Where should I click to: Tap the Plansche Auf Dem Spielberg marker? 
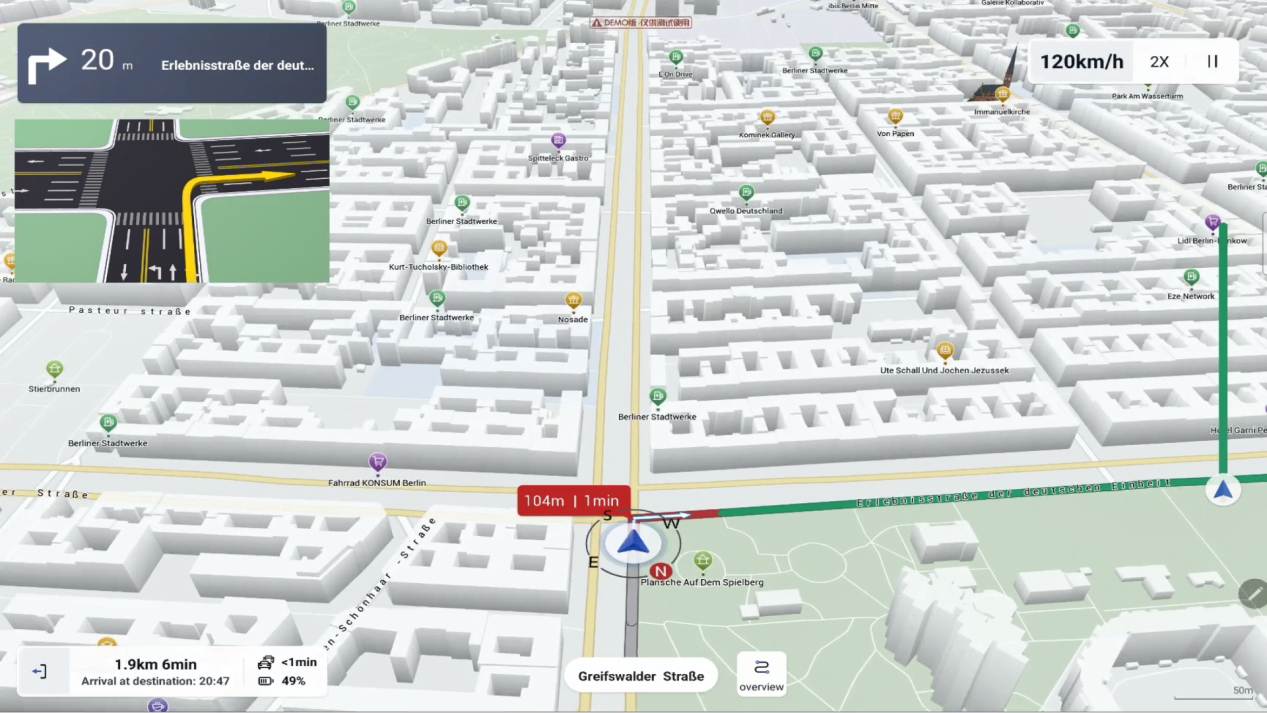(703, 560)
